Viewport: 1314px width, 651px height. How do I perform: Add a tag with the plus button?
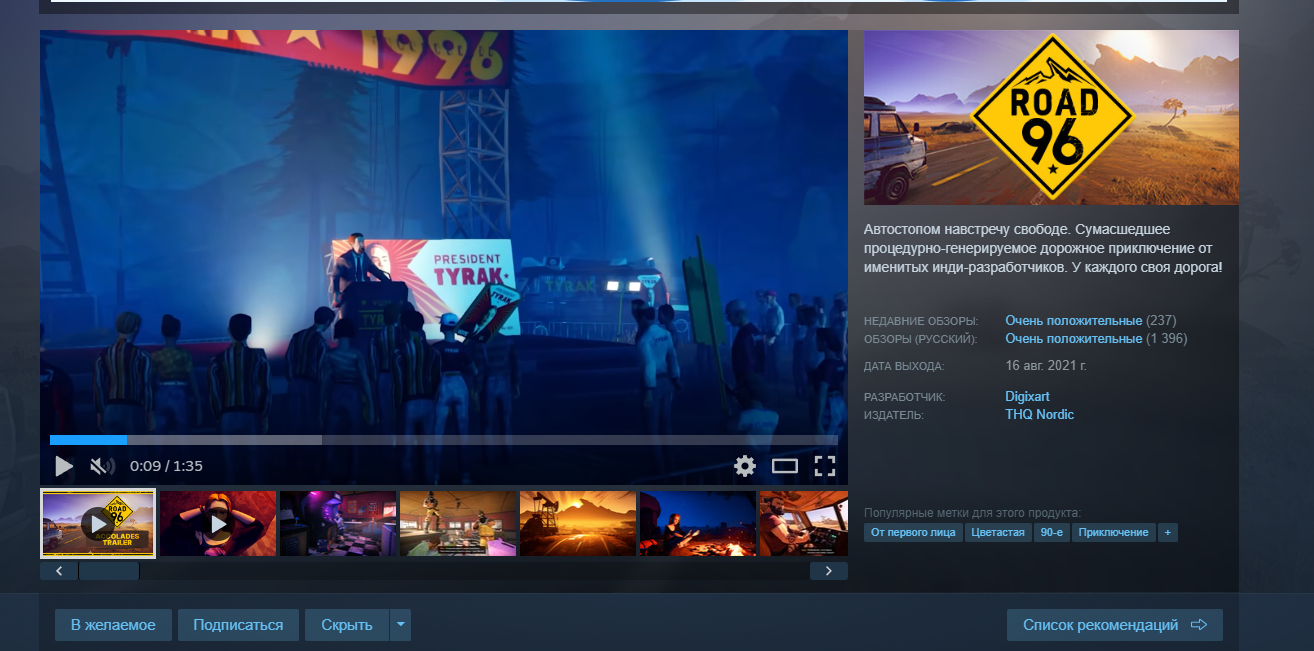pos(1167,532)
